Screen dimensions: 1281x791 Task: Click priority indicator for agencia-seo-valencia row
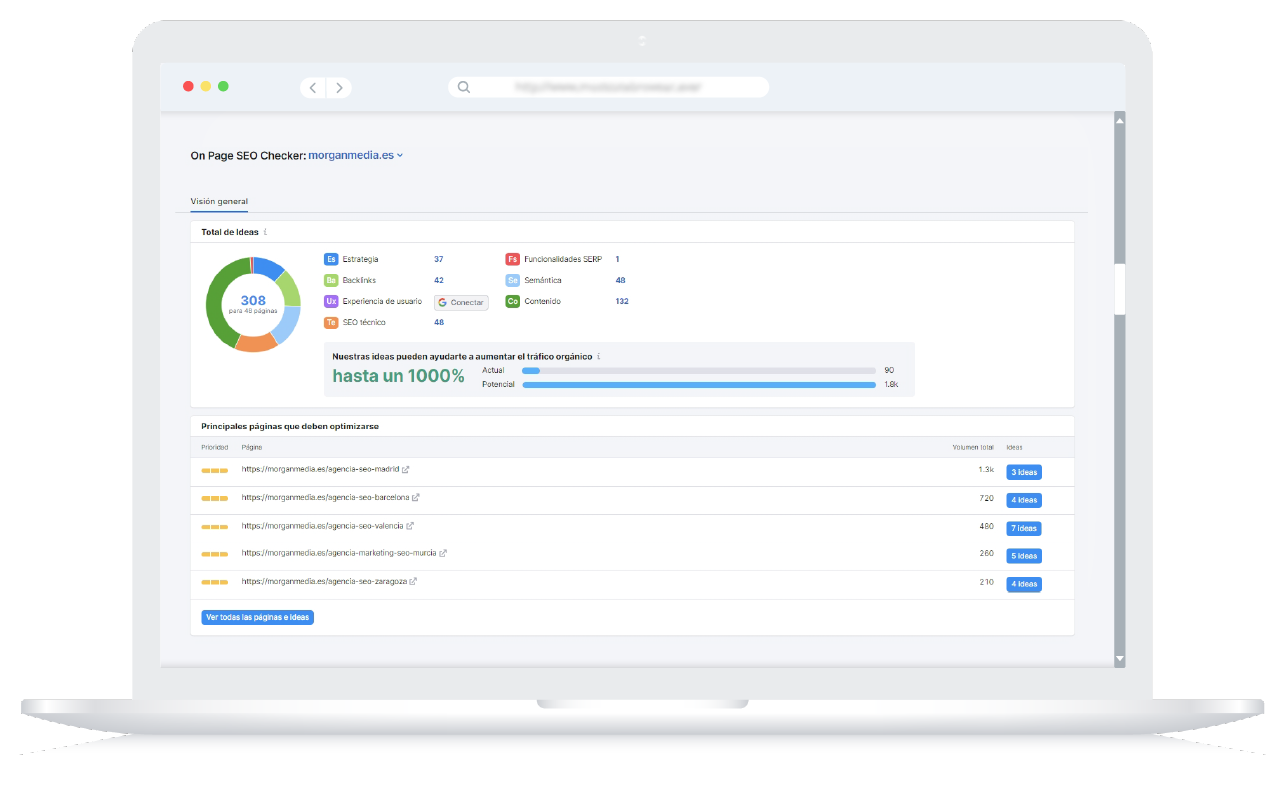(214, 526)
